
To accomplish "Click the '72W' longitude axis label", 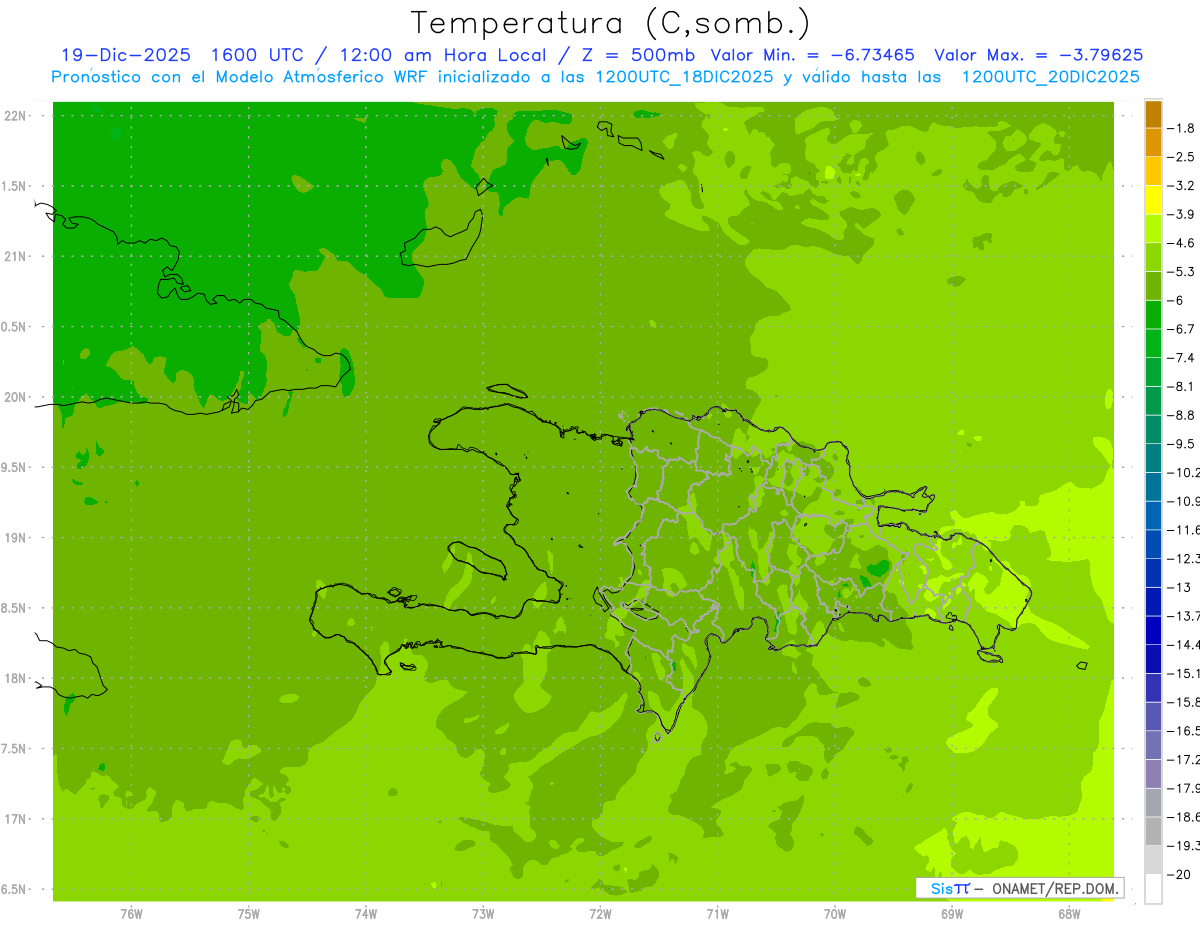I will (600, 914).
